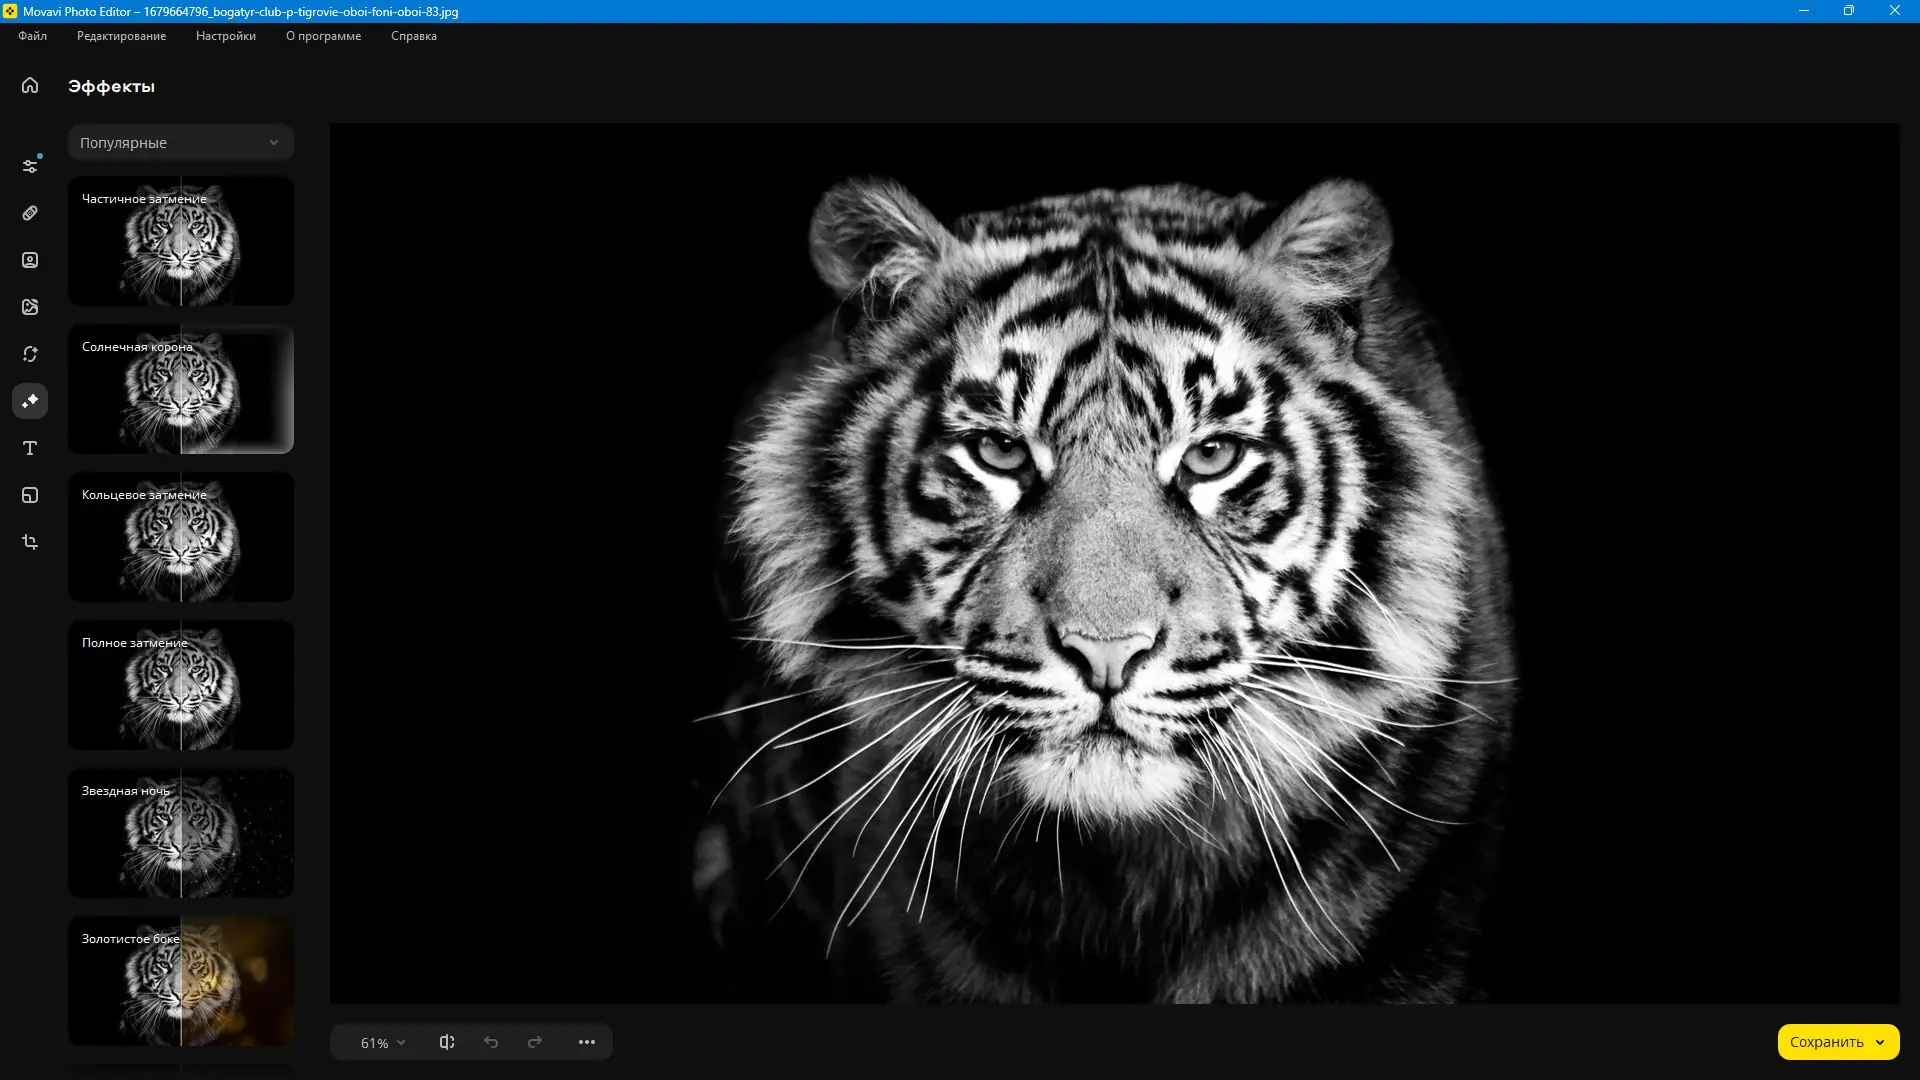Open the Популярные effects category dropdown
1920x1080 pixels.
[x=180, y=142]
